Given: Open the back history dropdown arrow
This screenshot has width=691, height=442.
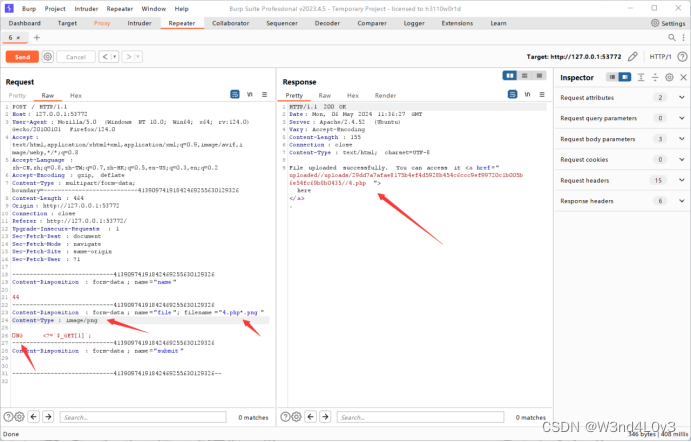Looking at the screenshot, I should 115,57.
